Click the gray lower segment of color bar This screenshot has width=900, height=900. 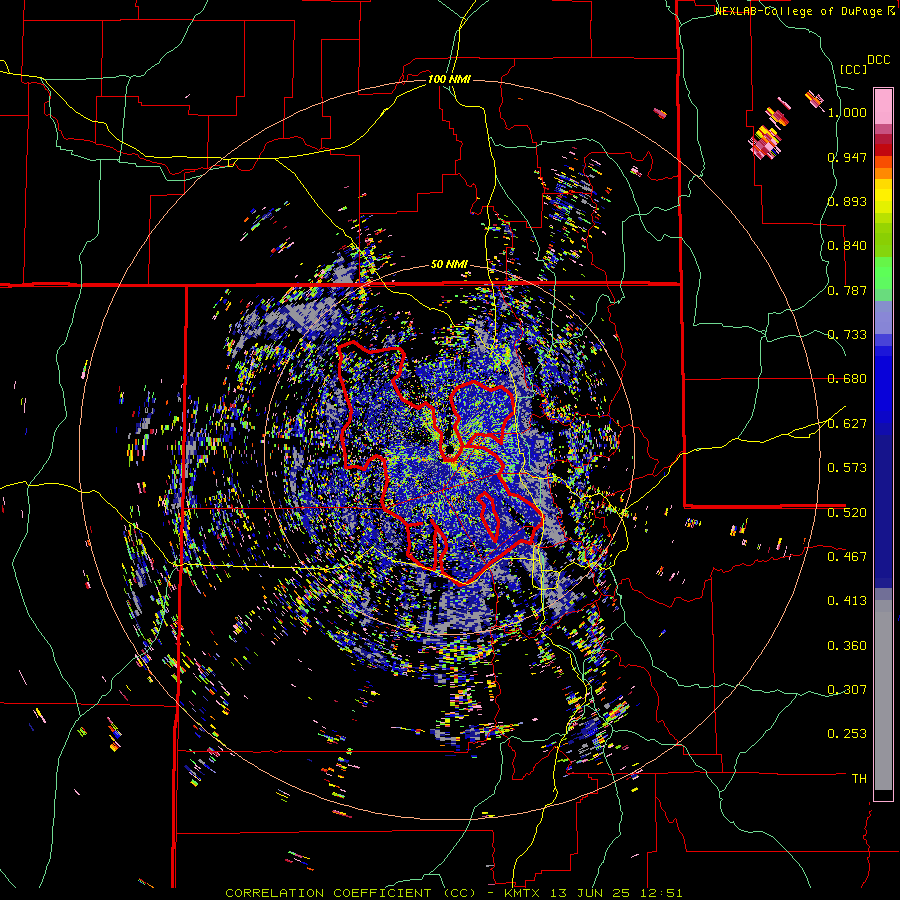coord(883,695)
